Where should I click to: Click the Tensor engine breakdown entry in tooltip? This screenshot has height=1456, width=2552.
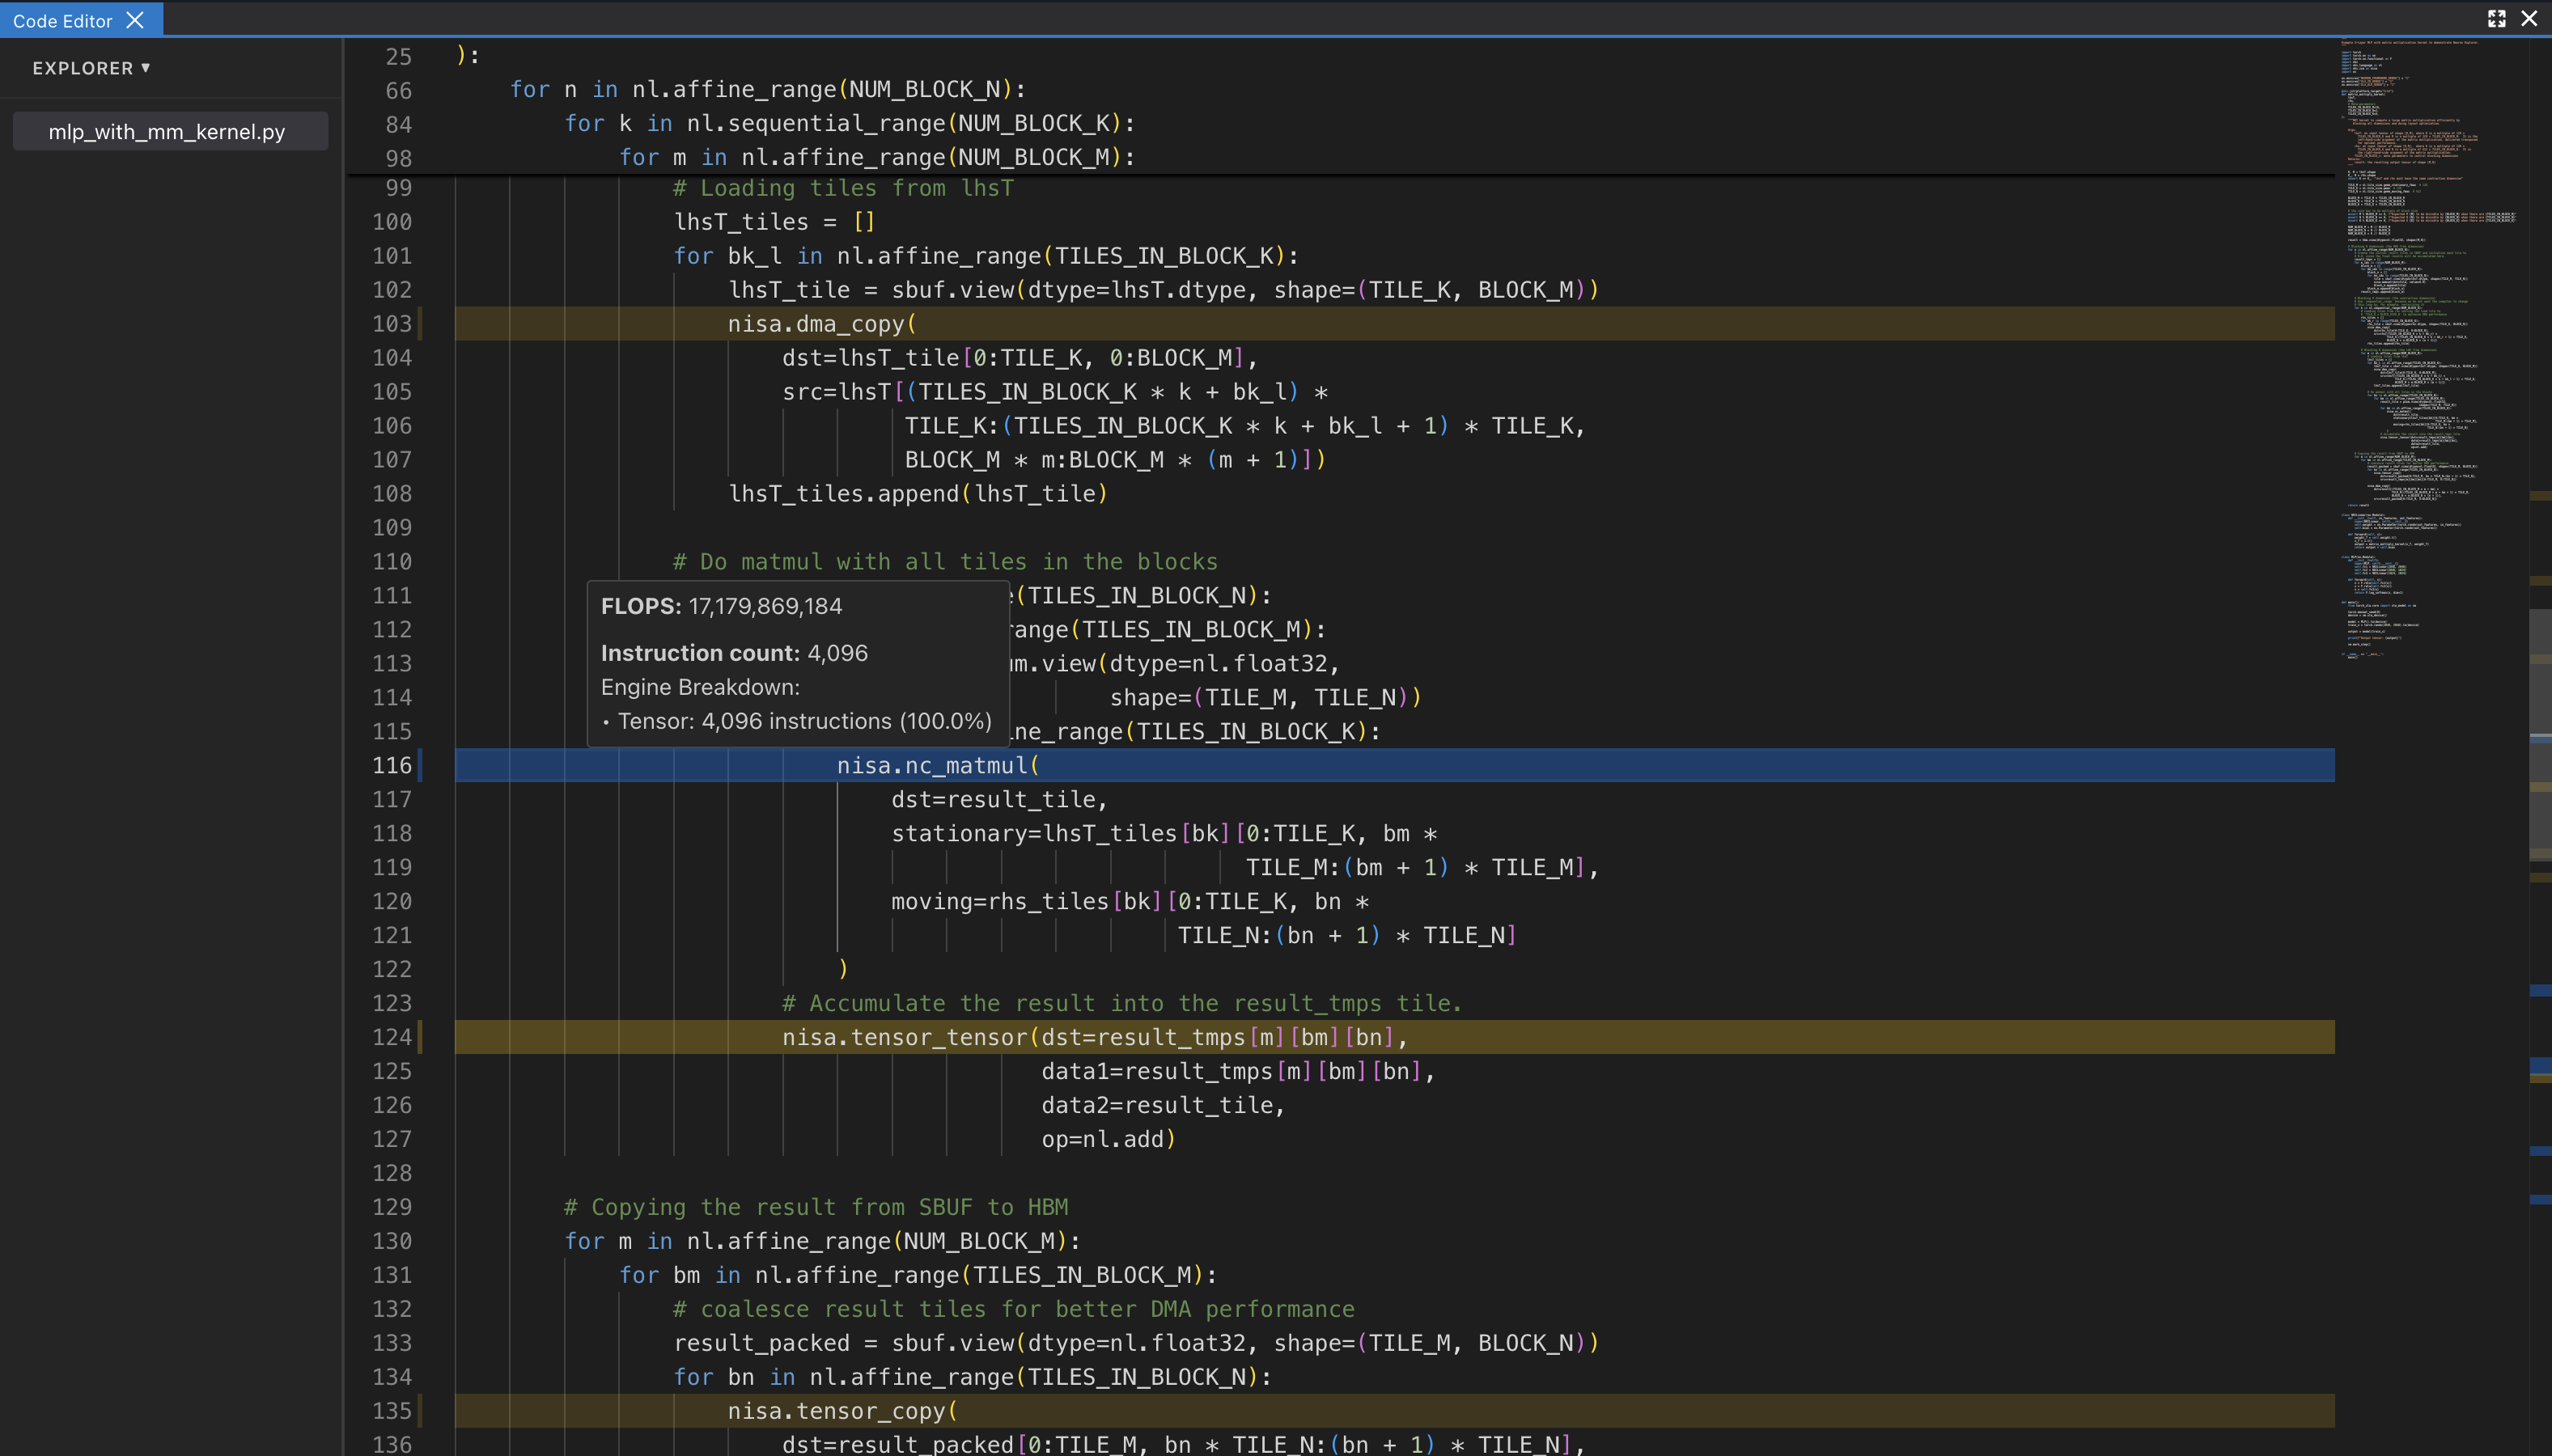[x=798, y=721]
